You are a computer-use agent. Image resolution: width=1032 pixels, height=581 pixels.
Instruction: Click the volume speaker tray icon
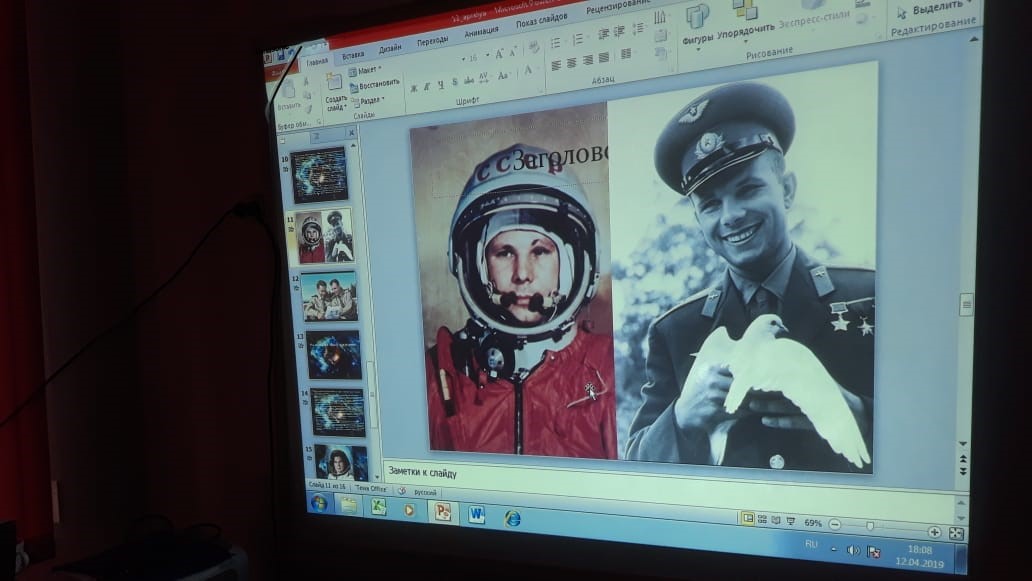click(x=852, y=550)
